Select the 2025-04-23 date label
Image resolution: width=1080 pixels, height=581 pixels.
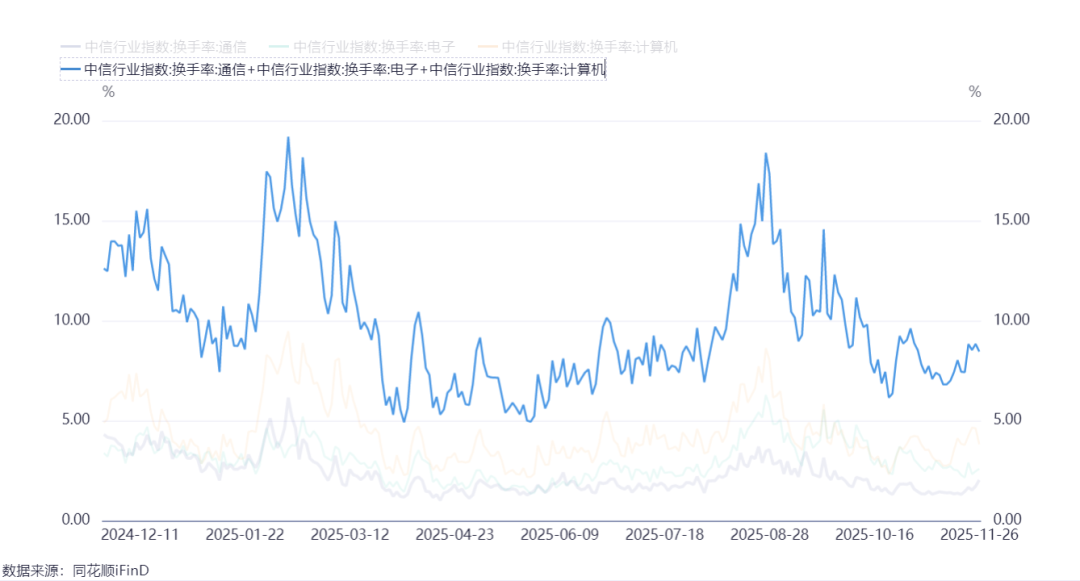point(455,535)
